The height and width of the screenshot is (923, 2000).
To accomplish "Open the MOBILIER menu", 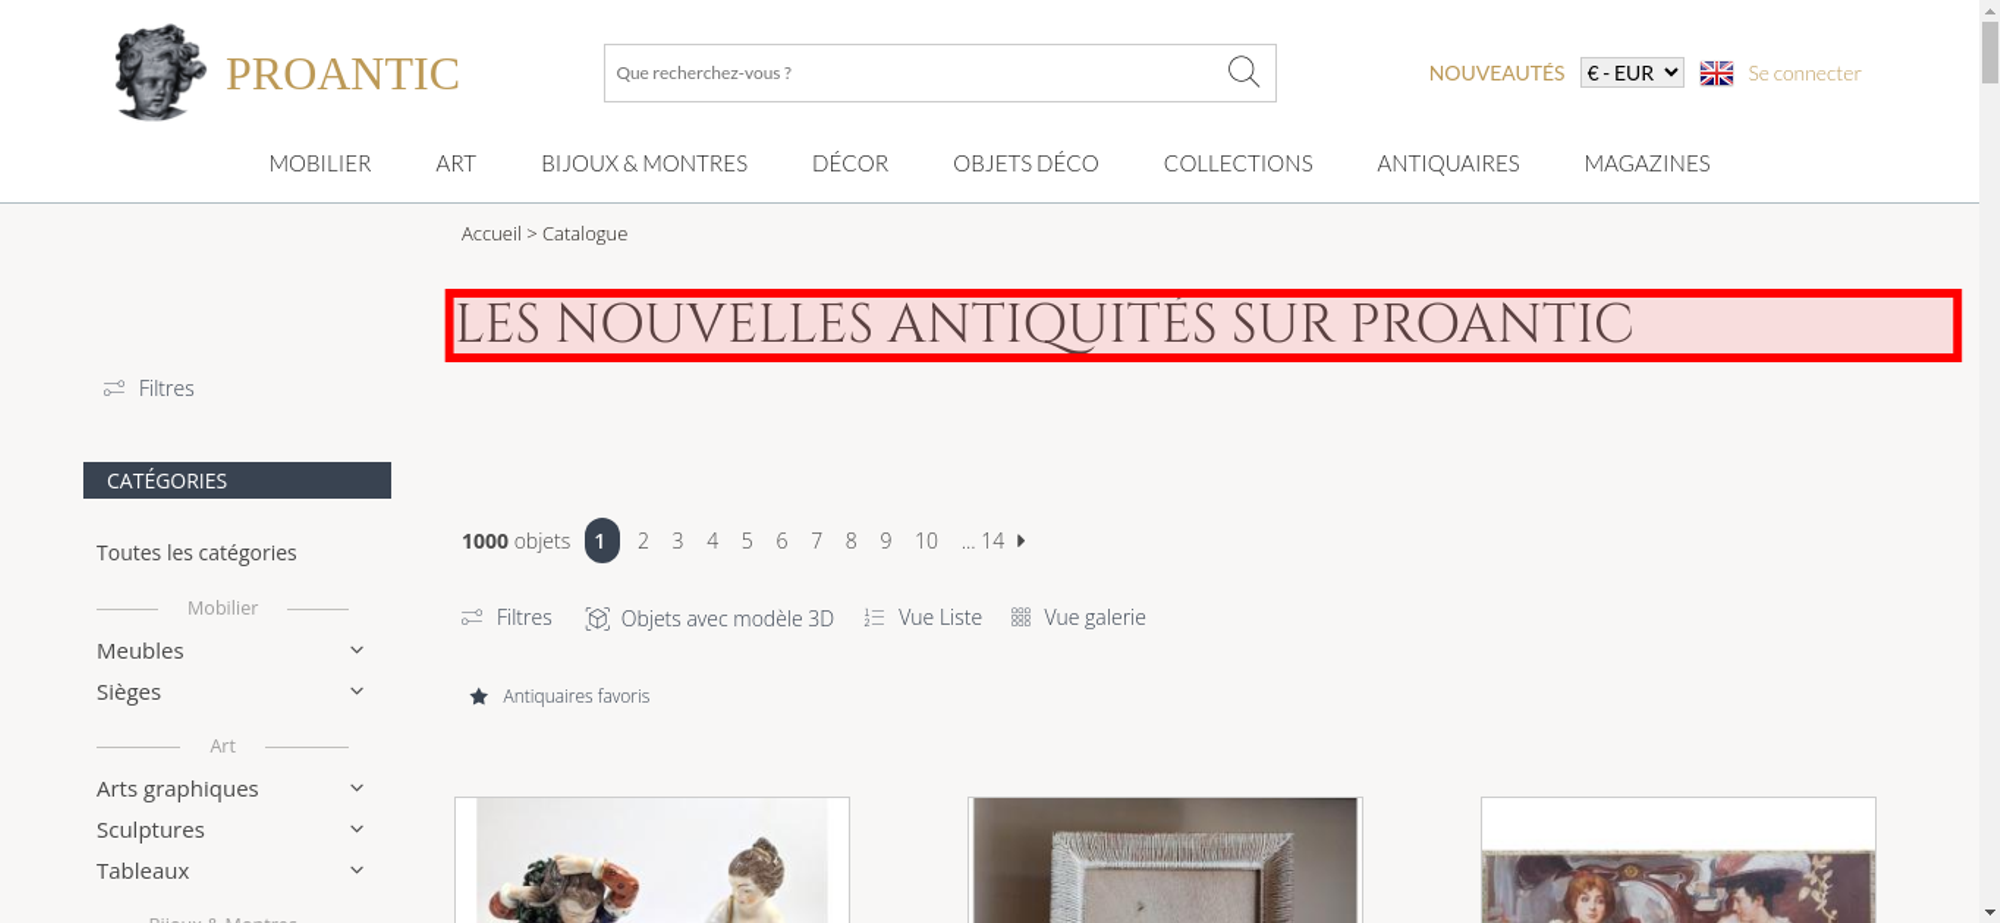I will tap(320, 163).
